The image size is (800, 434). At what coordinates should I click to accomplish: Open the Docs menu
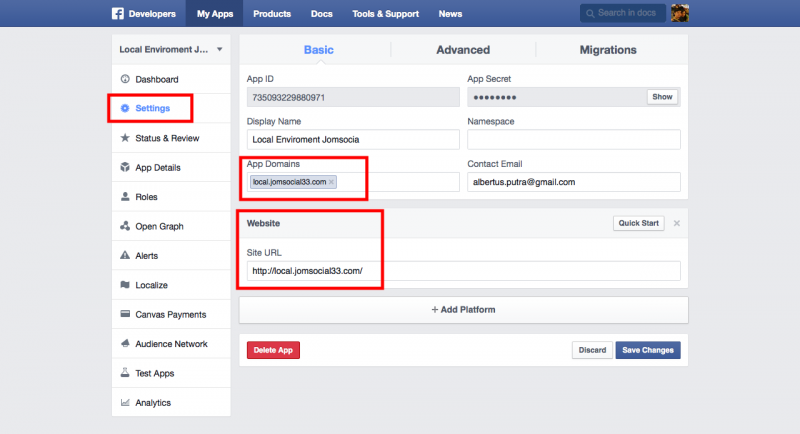click(321, 14)
